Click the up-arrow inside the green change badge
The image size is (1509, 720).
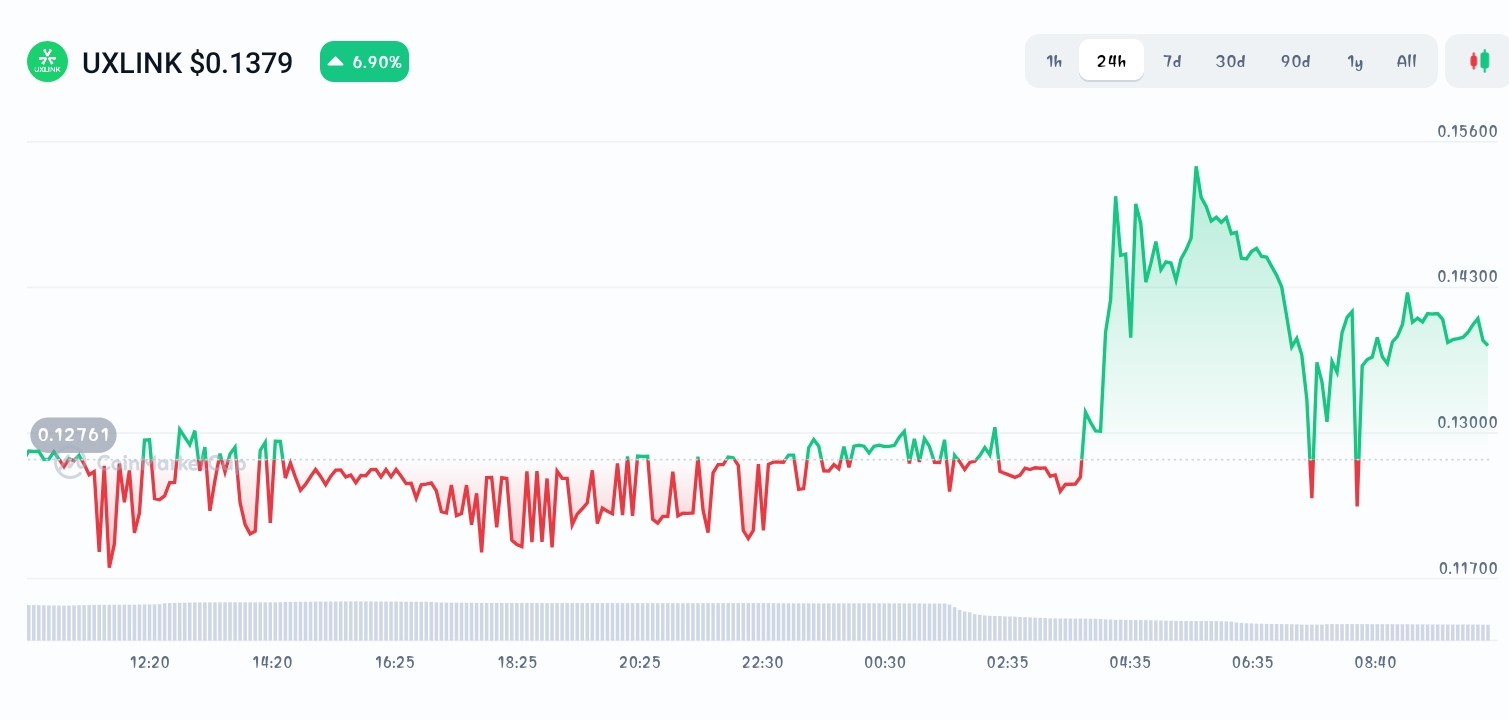point(337,61)
